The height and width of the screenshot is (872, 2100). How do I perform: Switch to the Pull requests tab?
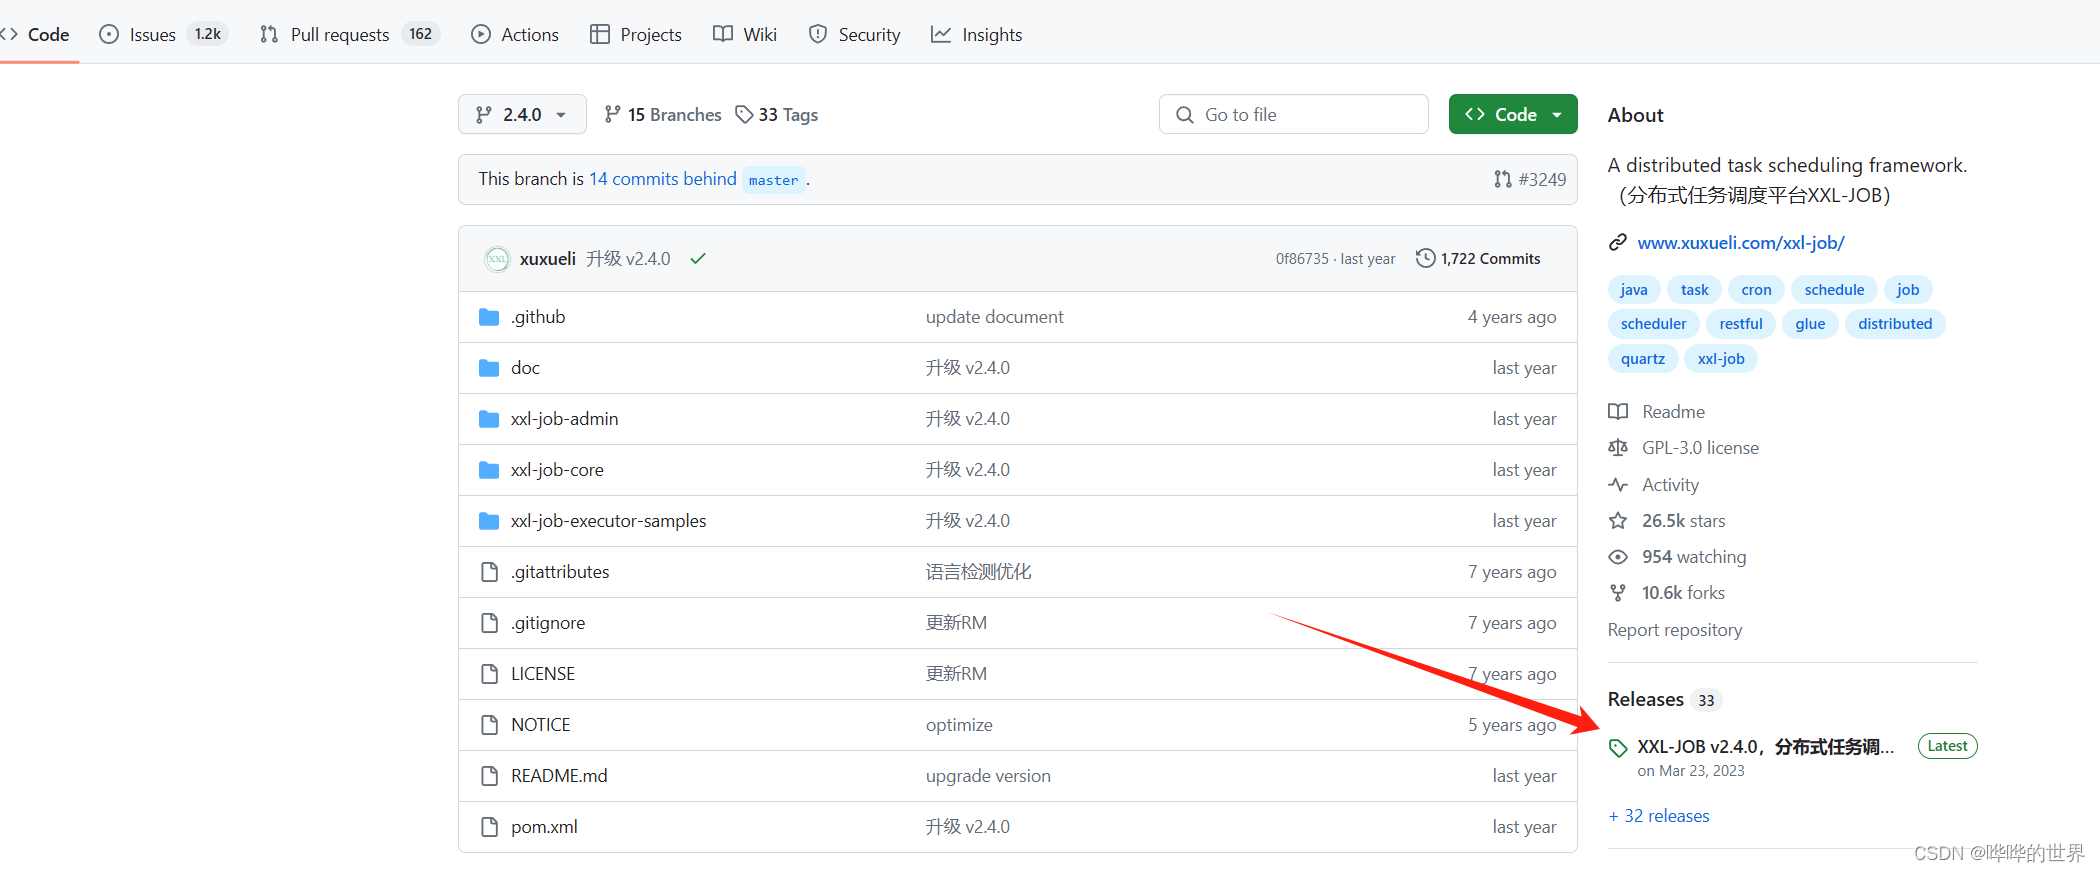tap(349, 34)
